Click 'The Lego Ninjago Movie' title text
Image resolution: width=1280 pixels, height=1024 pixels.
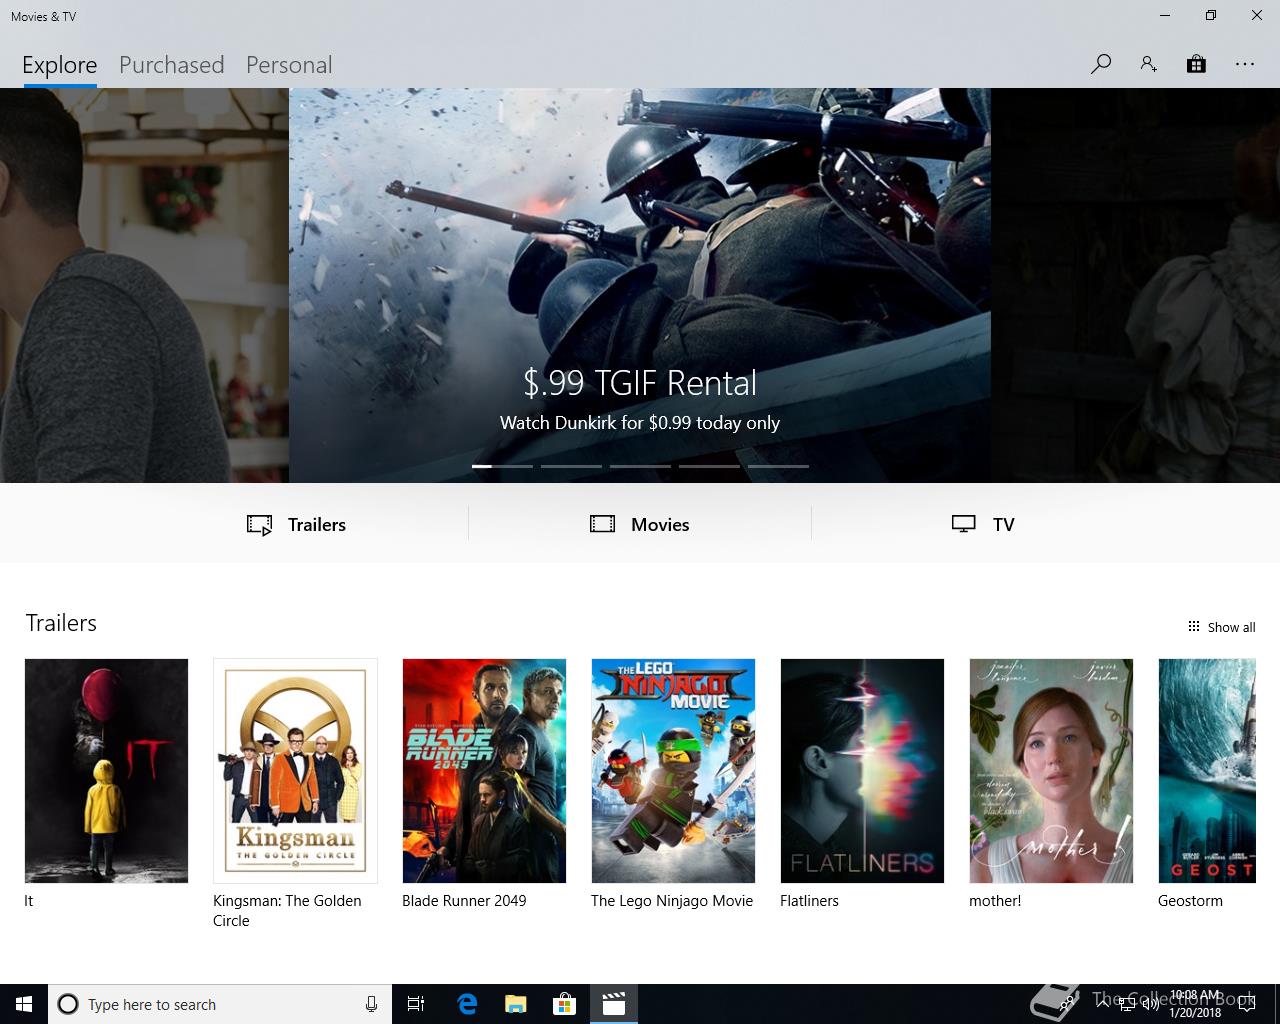click(x=672, y=901)
